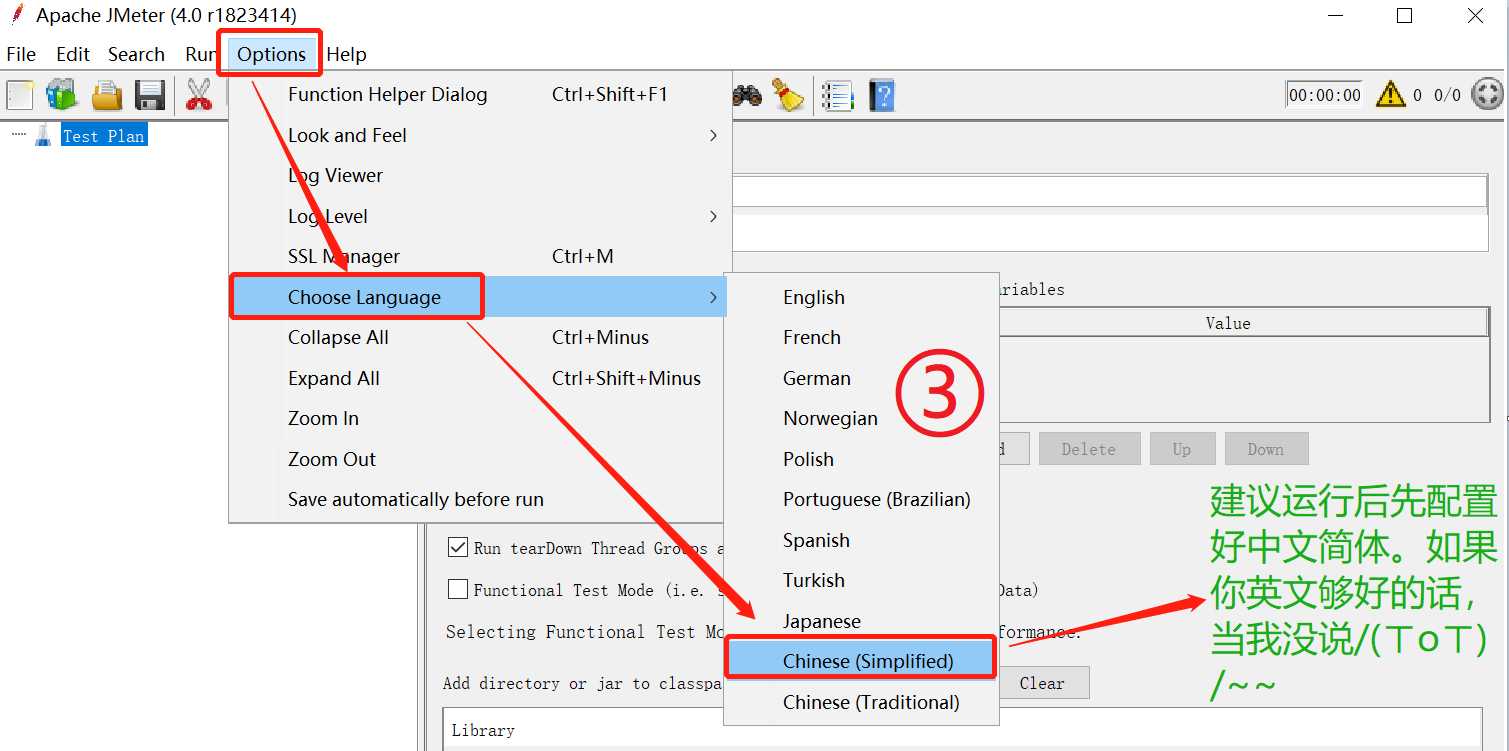Toggle Run tearDown Thread Groups checkbox
The height and width of the screenshot is (751, 1509).
[x=458, y=547]
